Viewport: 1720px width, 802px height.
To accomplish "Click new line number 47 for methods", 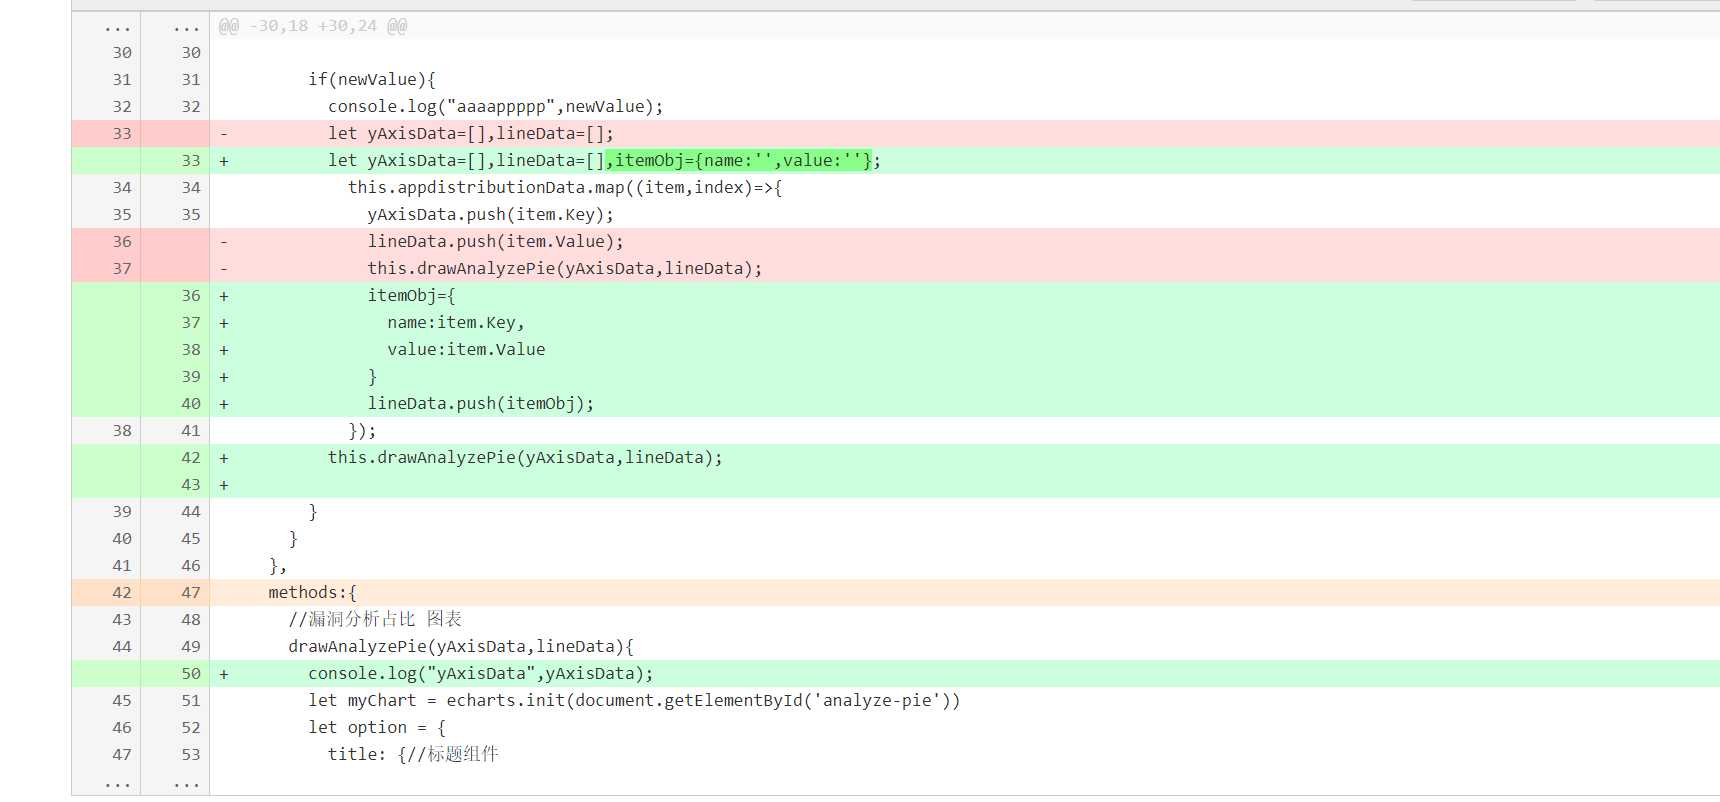I will click(191, 592).
